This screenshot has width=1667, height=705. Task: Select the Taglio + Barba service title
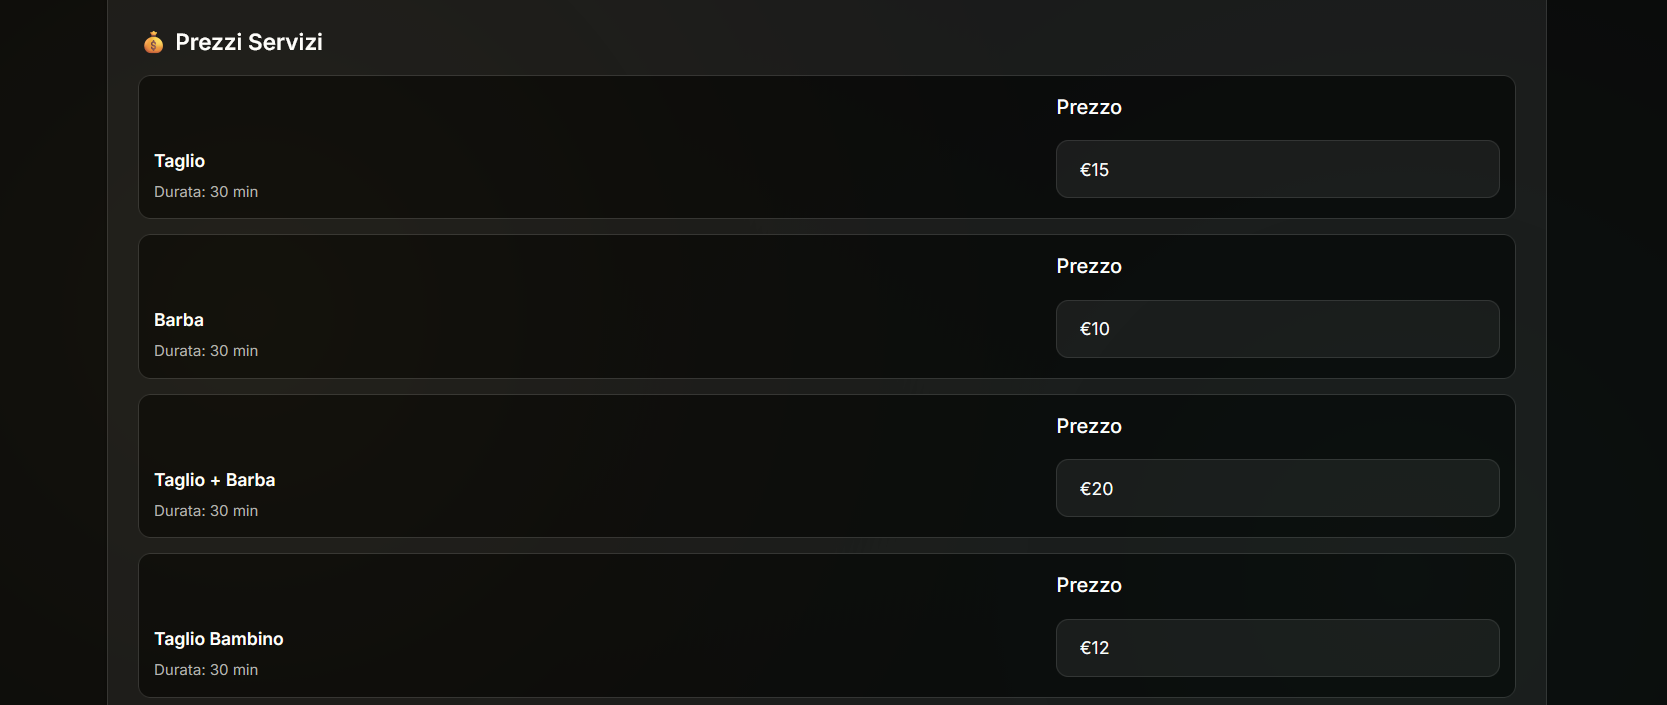click(x=215, y=480)
